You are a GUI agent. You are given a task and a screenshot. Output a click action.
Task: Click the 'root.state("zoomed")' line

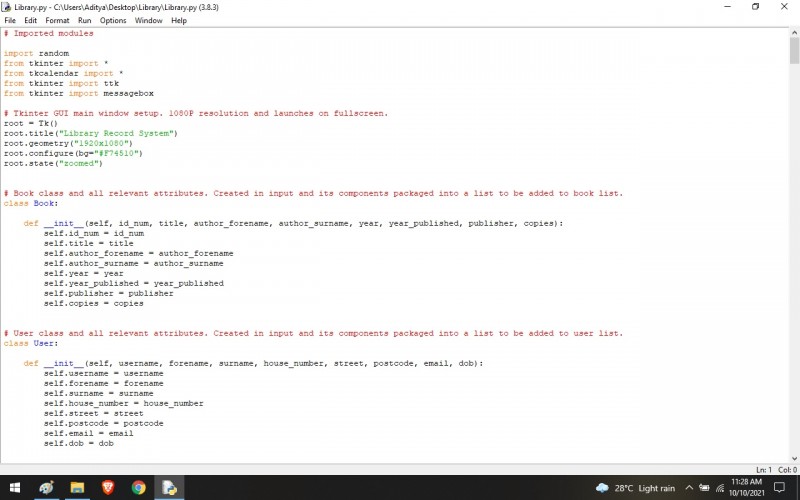pos(53,163)
